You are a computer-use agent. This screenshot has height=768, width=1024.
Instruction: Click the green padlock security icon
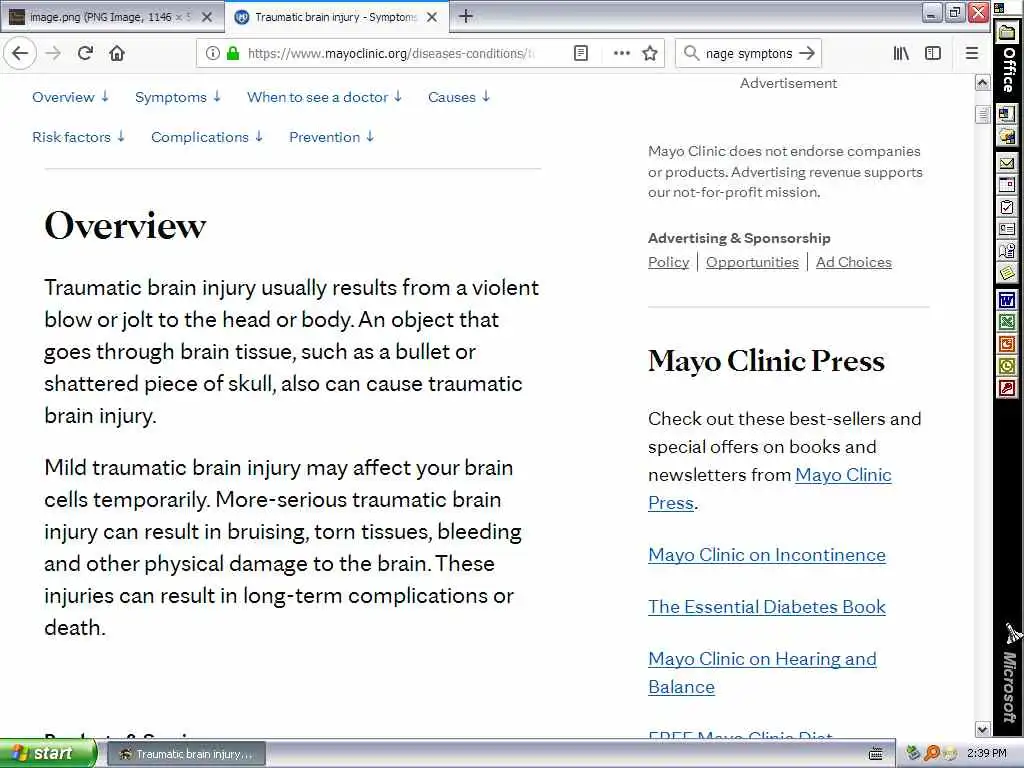tap(232, 53)
